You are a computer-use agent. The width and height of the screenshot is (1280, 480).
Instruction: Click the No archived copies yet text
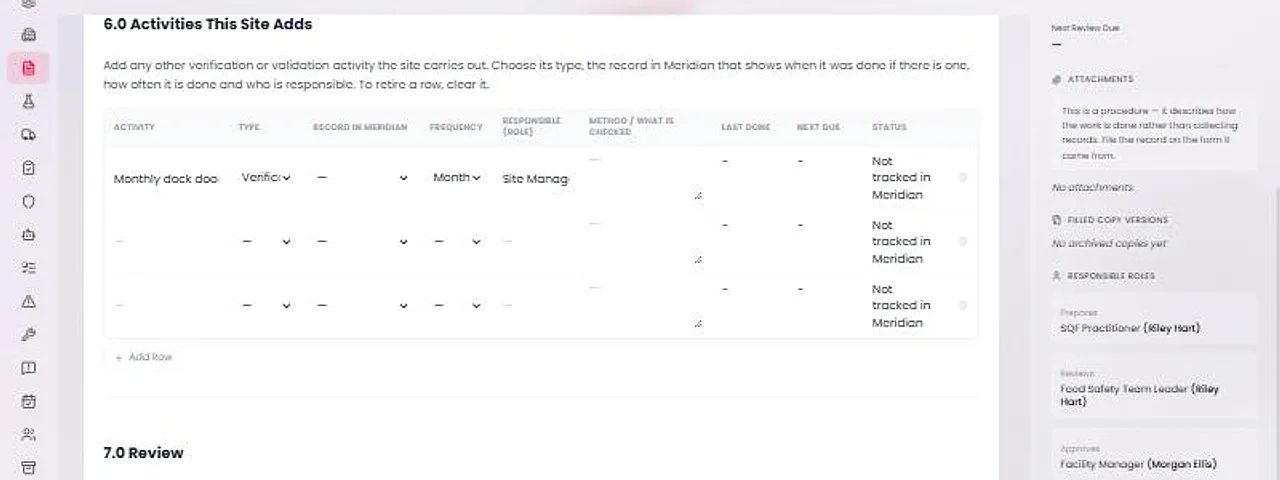[1109, 243]
